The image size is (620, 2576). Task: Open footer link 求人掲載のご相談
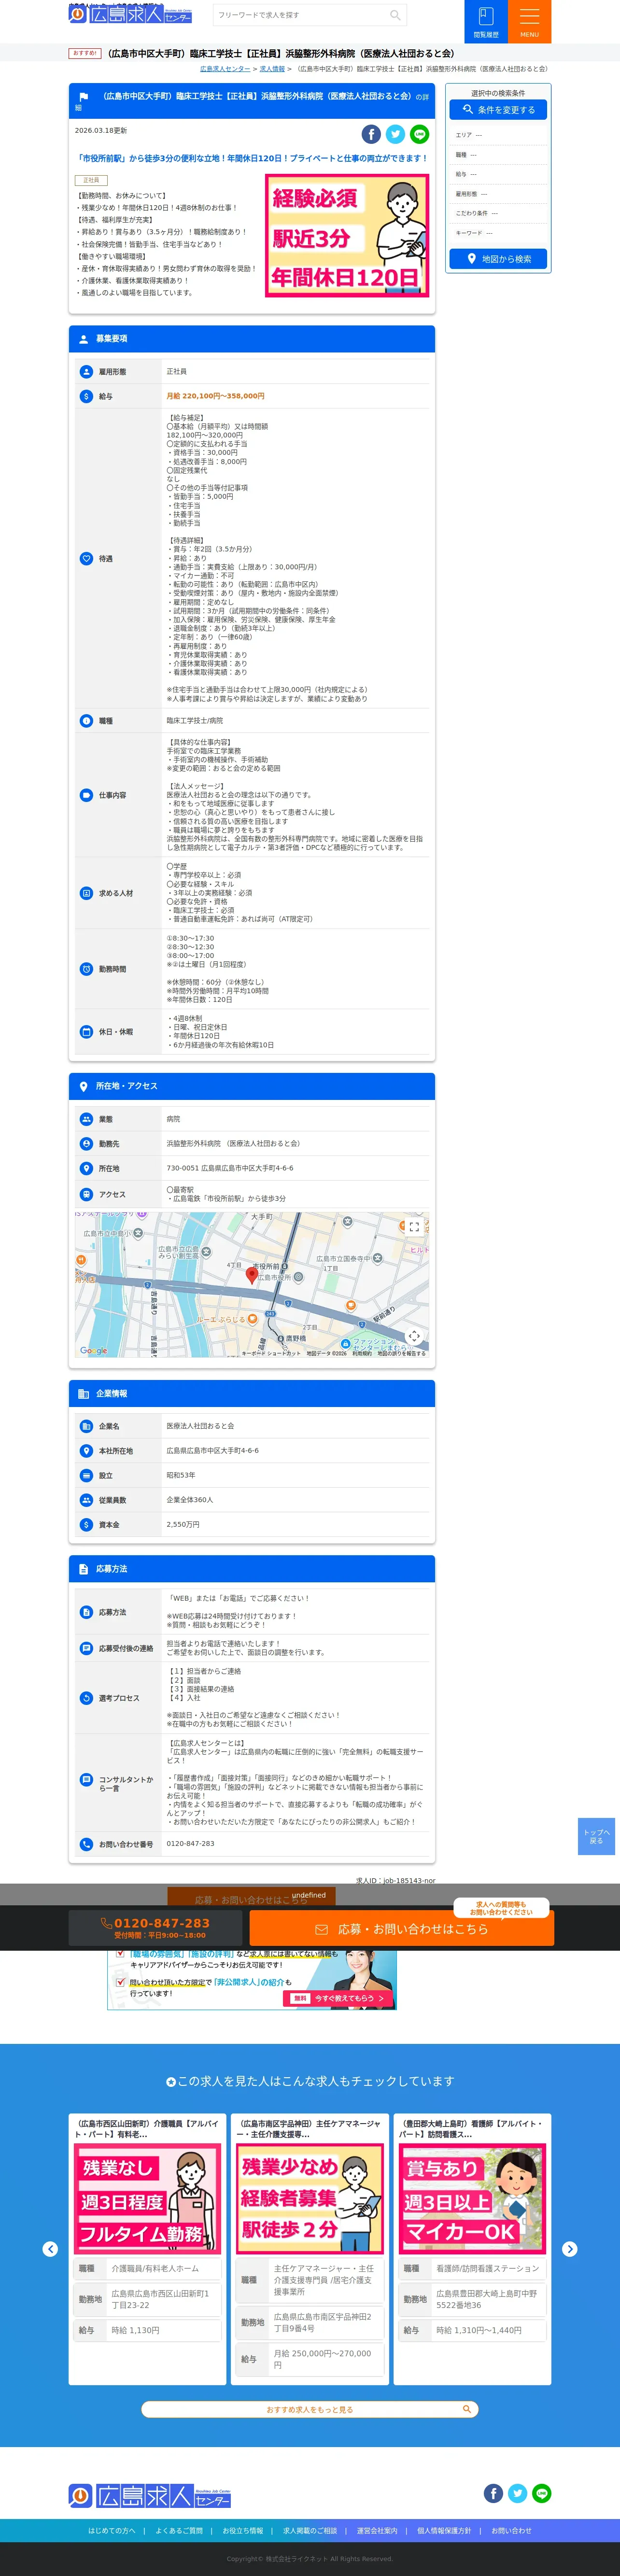(x=310, y=2531)
